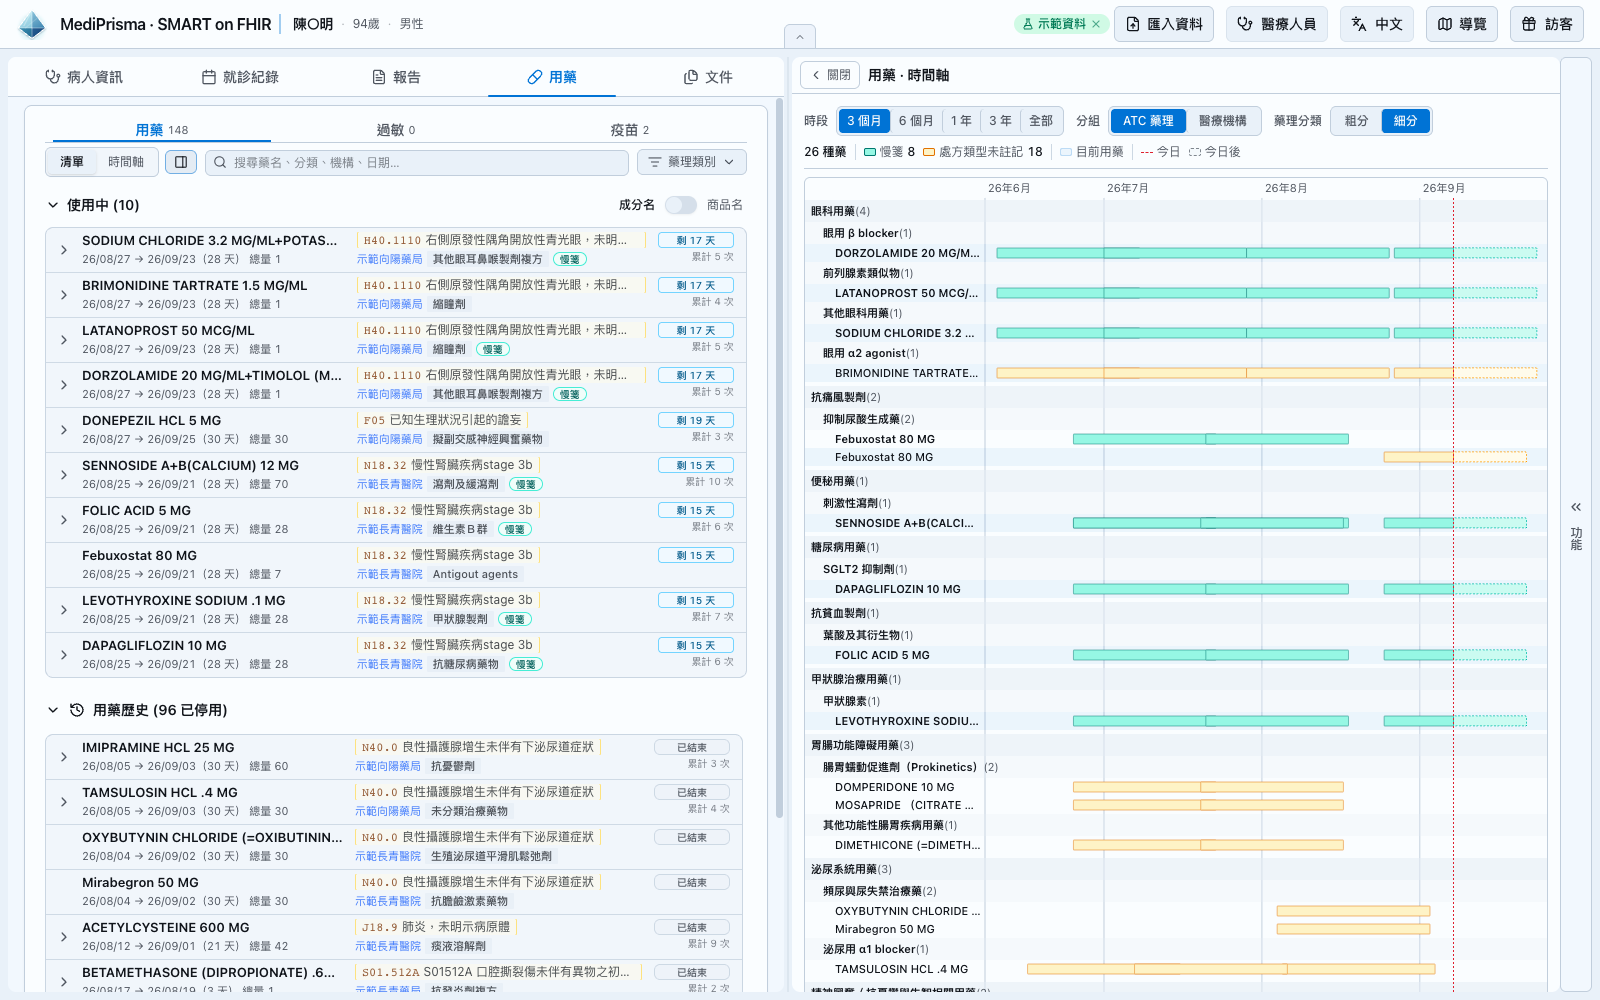
Task: Collapse the header with the up chevron
Action: pos(800,37)
